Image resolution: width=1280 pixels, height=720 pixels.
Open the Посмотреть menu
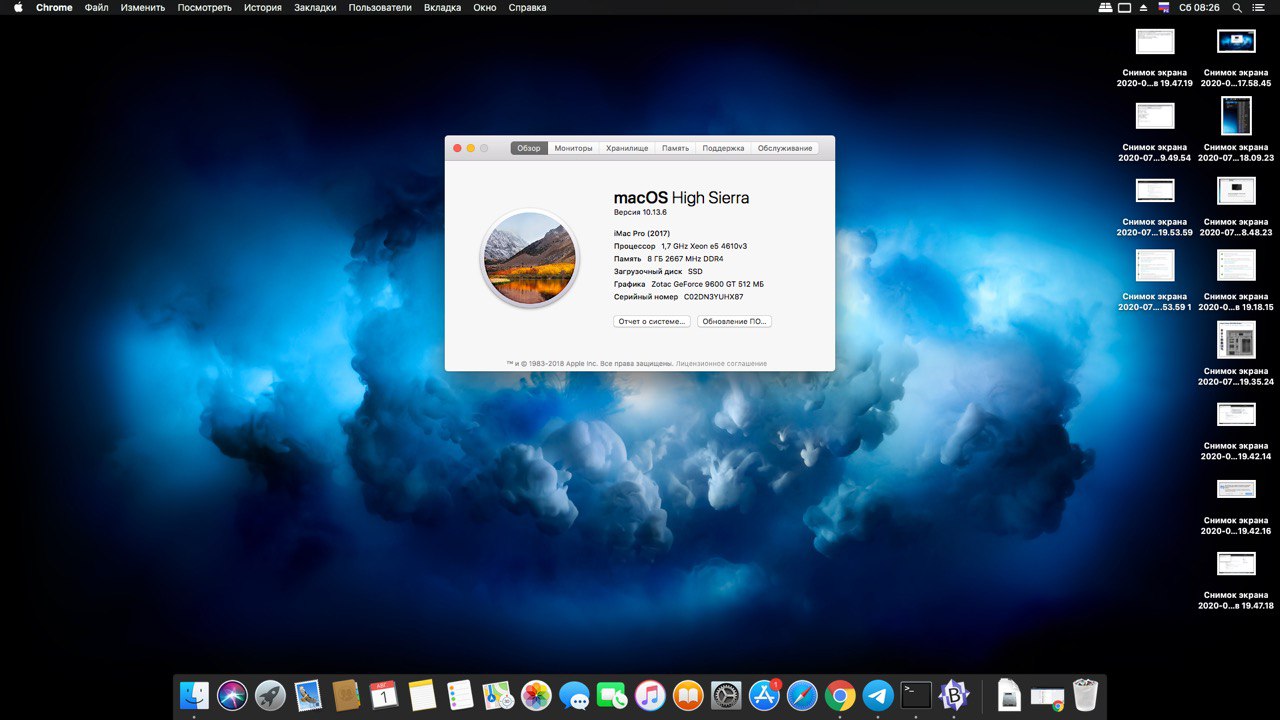[205, 7]
